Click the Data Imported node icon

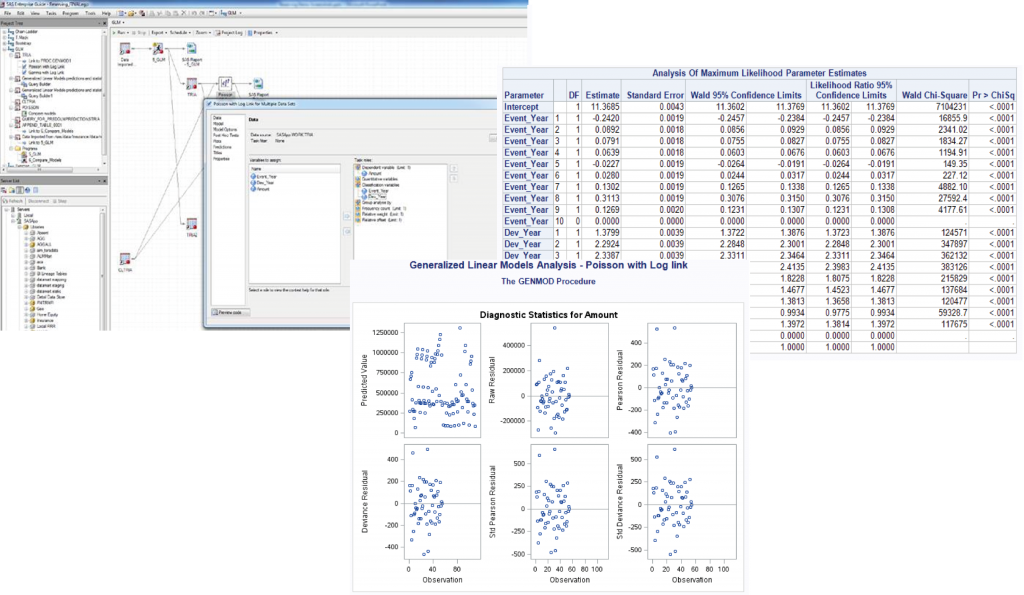(x=126, y=49)
